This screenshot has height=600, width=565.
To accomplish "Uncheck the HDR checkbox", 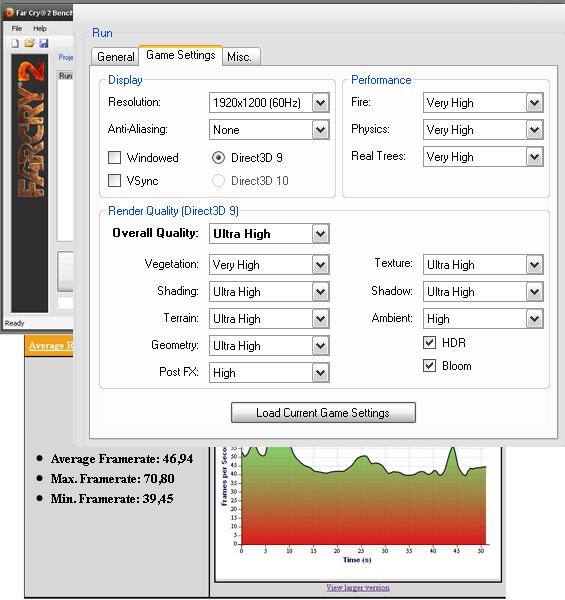I will tap(430, 342).
